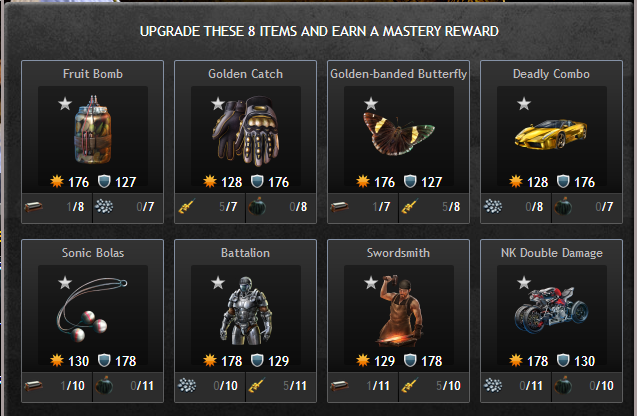Screen dimensions: 637x416
Task: Open the Swordsmith item image
Action: point(400,311)
